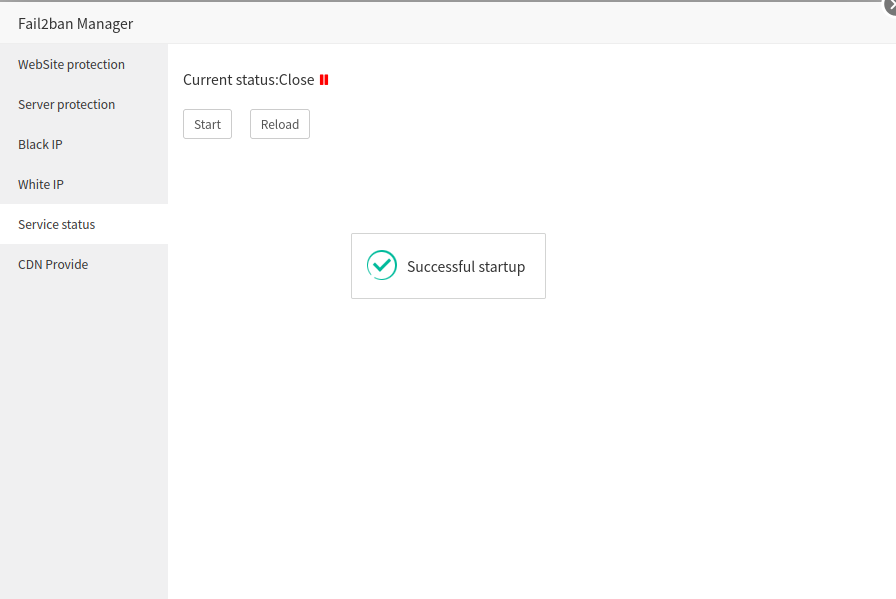Select the Service status tab

84,224
